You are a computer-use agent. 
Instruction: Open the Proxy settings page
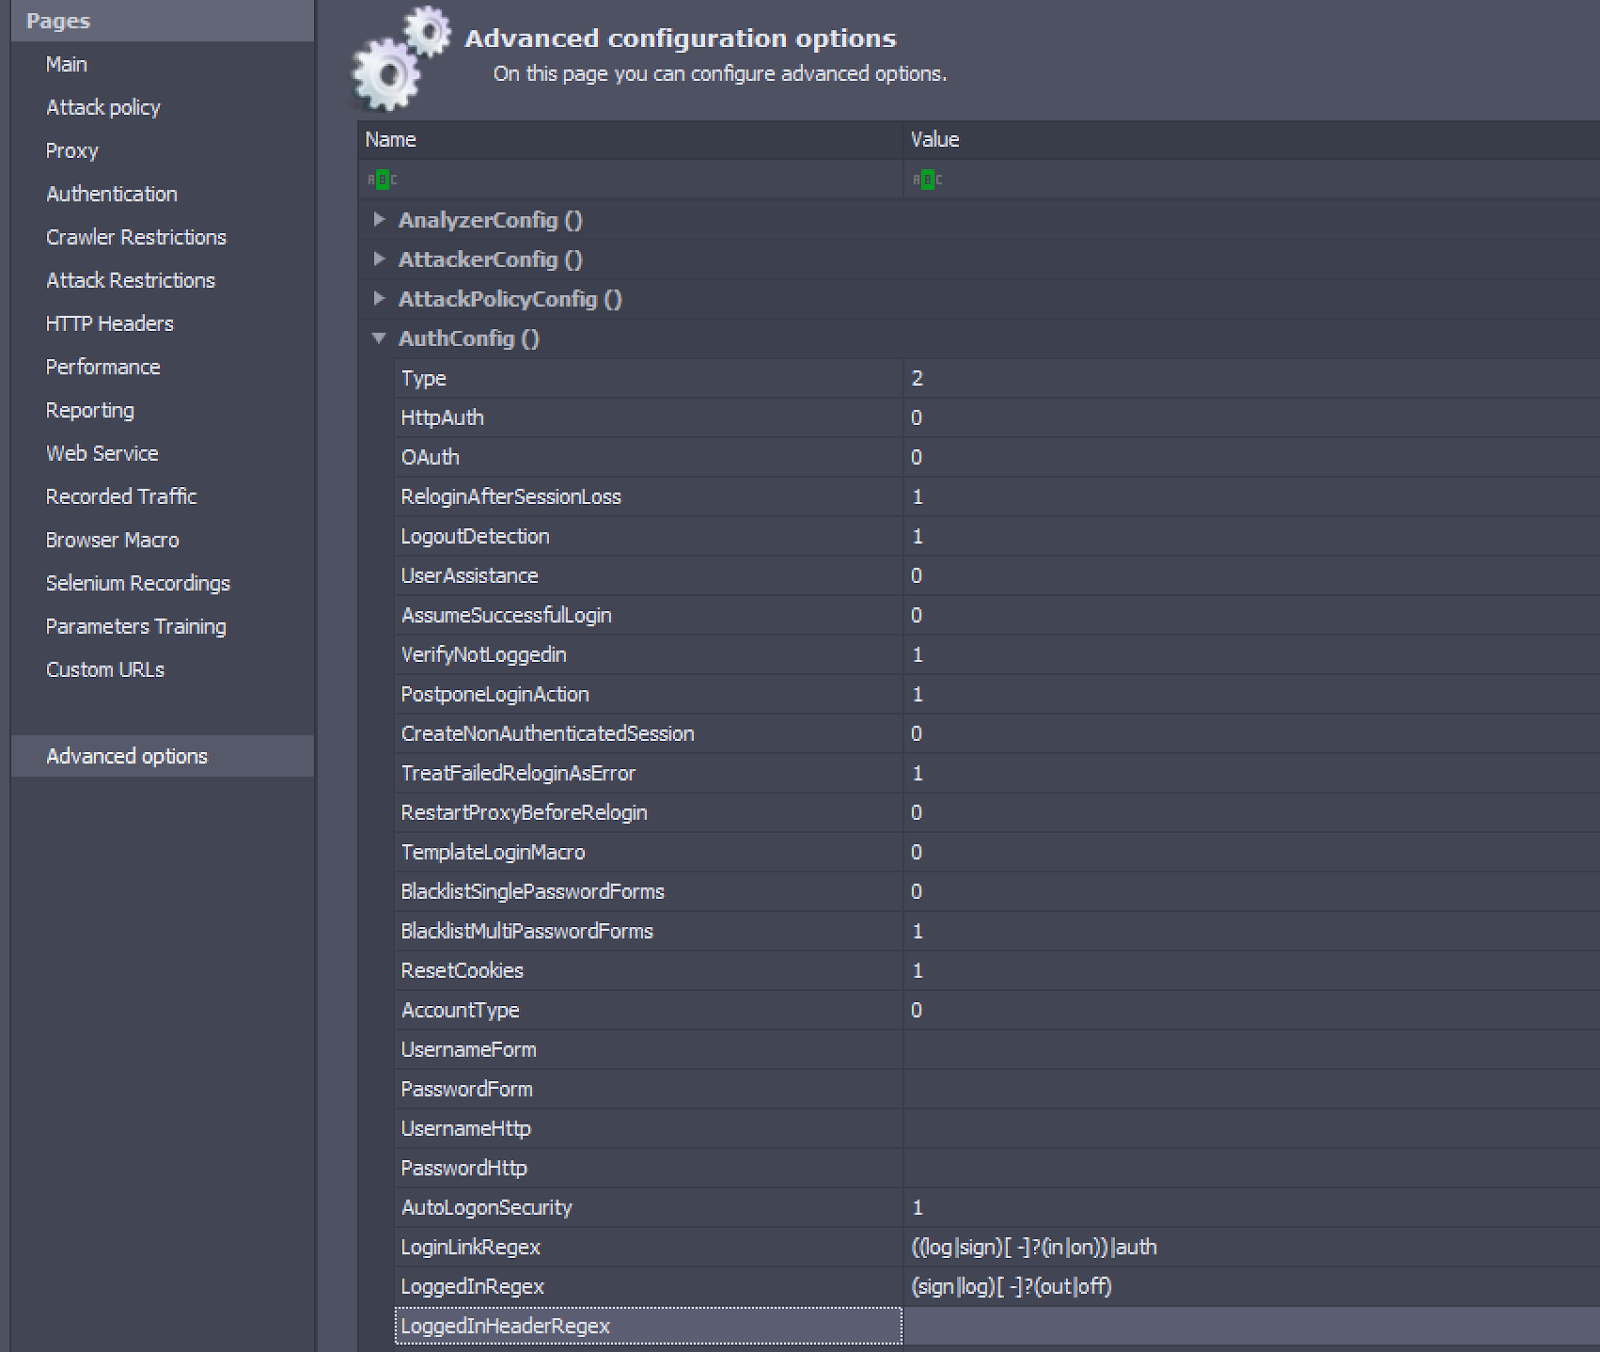click(72, 151)
